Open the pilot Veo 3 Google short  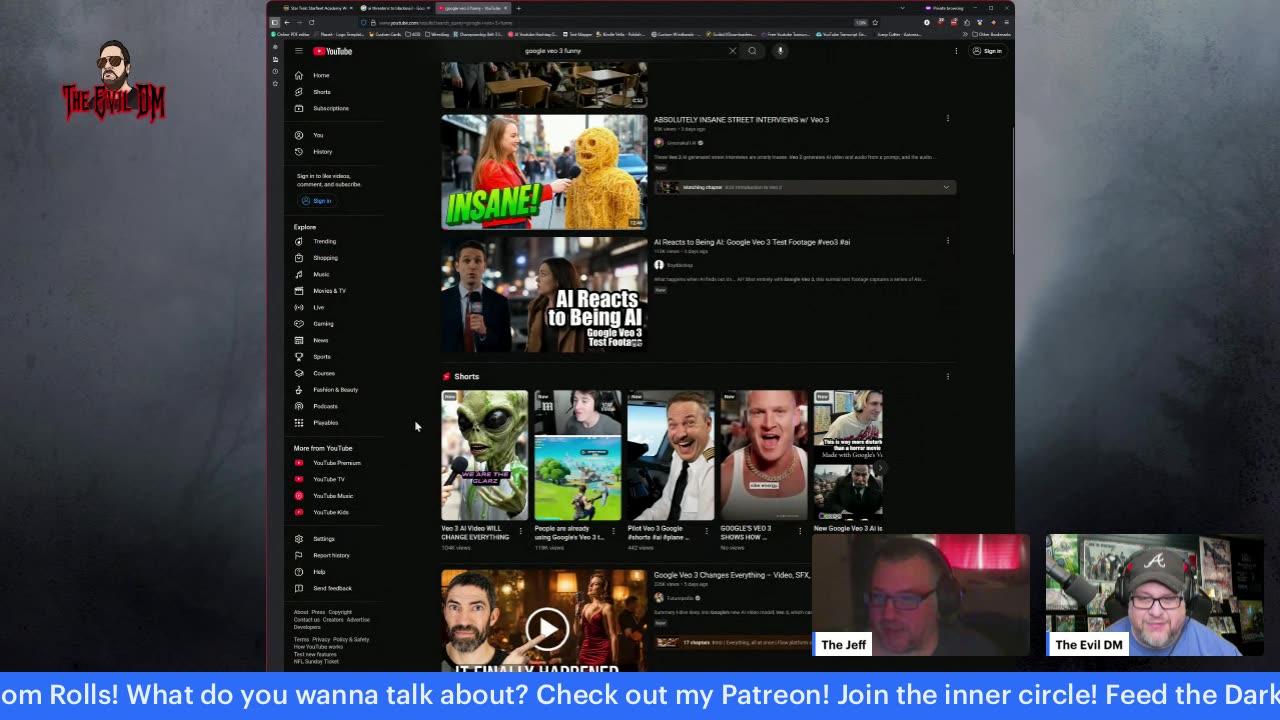point(670,456)
